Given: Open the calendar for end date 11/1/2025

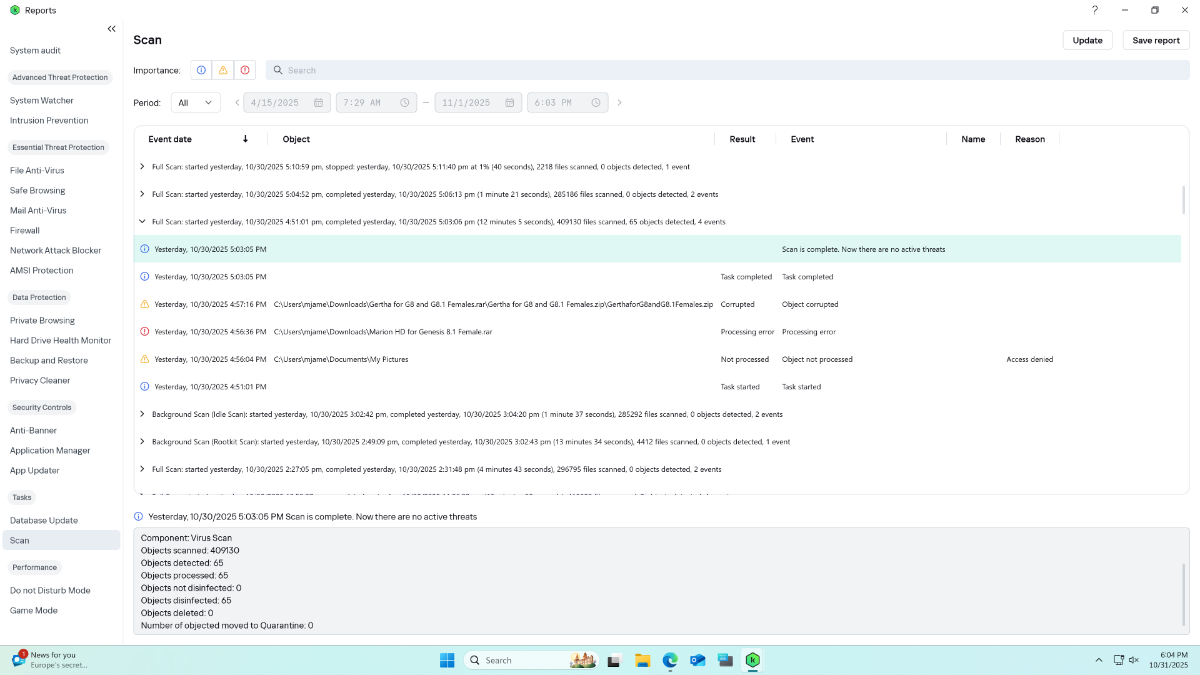Looking at the screenshot, I should (509, 102).
